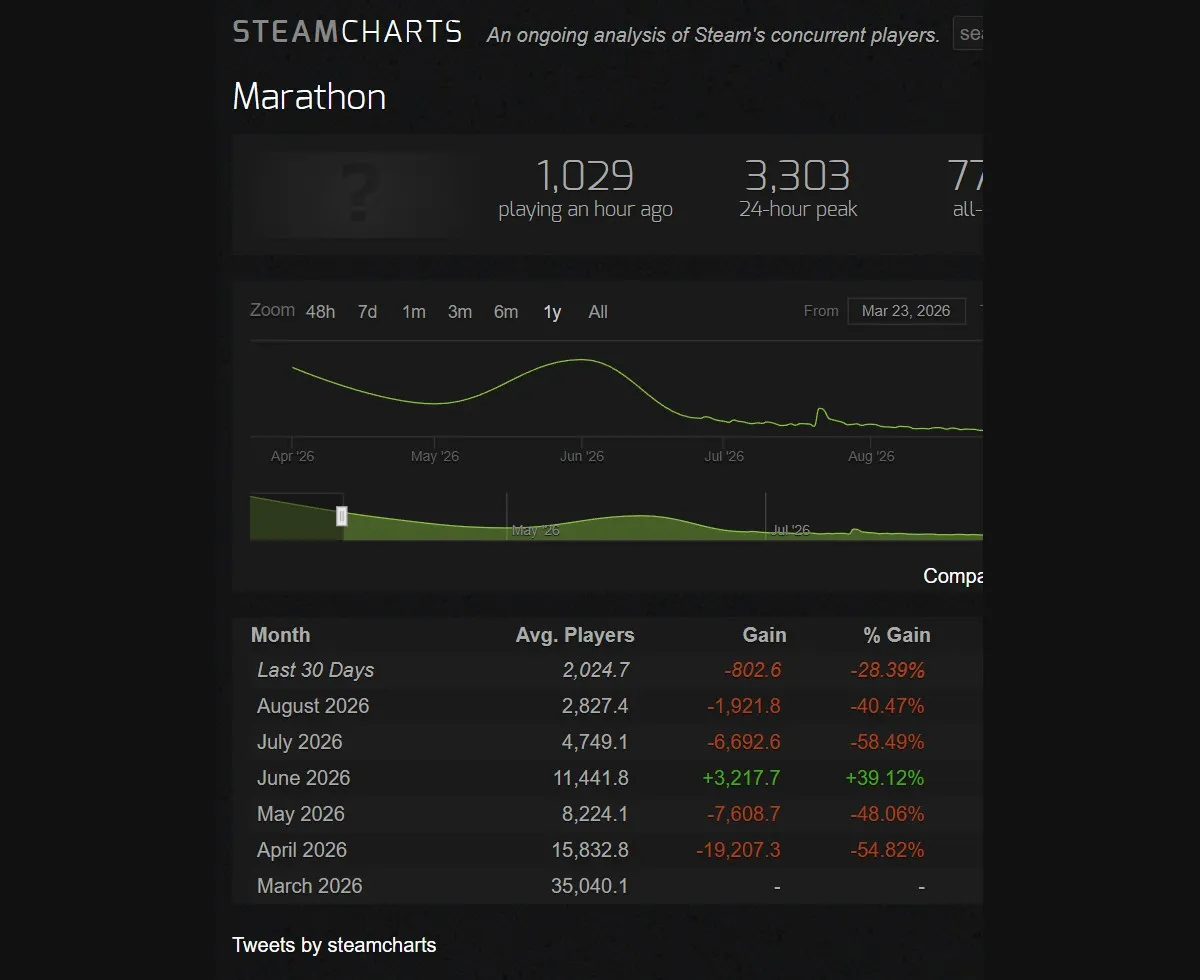Click the June peak on the chart line
1200x980 pixels.
click(580, 360)
